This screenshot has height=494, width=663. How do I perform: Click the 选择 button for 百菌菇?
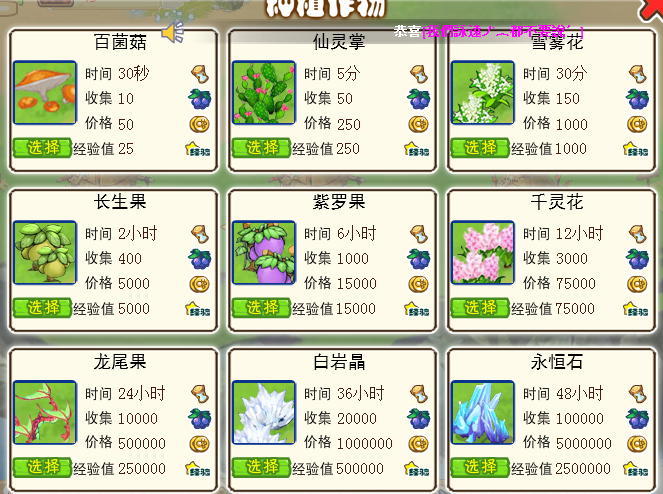tap(42, 148)
